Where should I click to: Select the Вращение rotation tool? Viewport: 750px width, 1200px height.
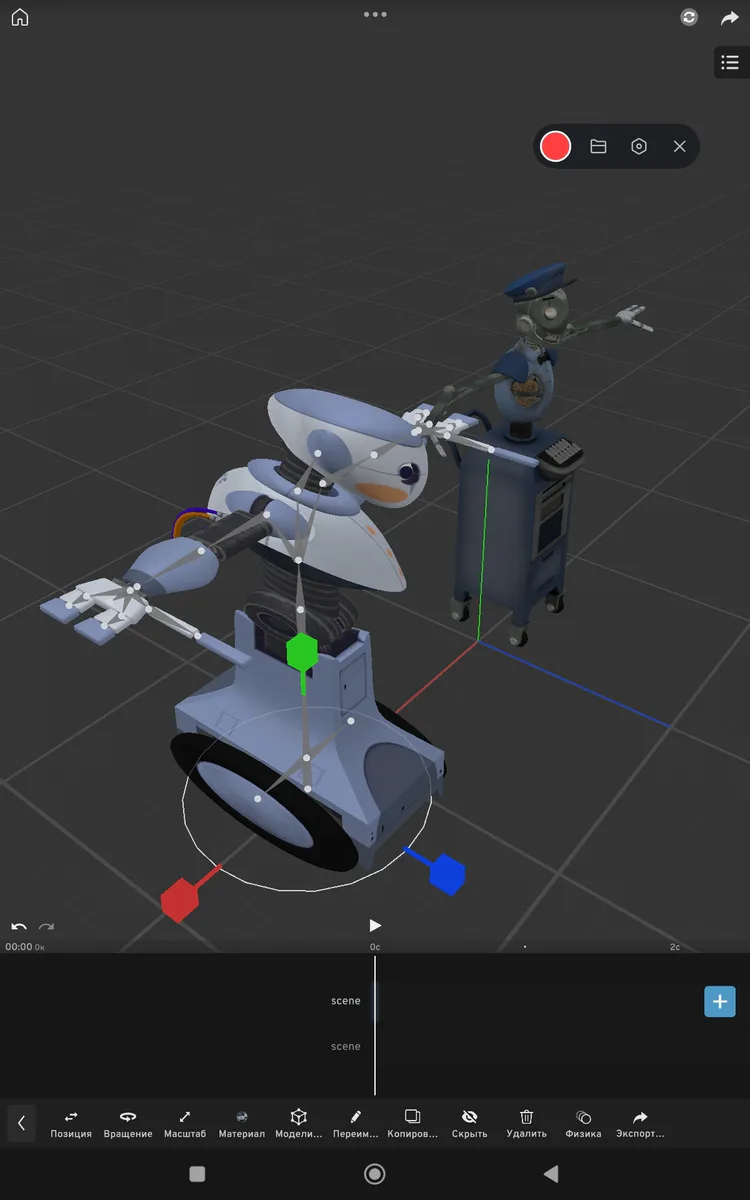point(128,1124)
